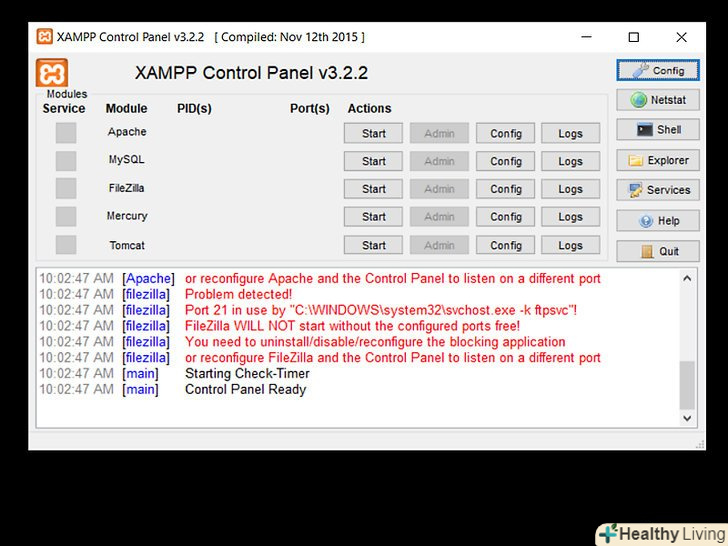Toggle the FileZilla service checkbox

coord(66,188)
